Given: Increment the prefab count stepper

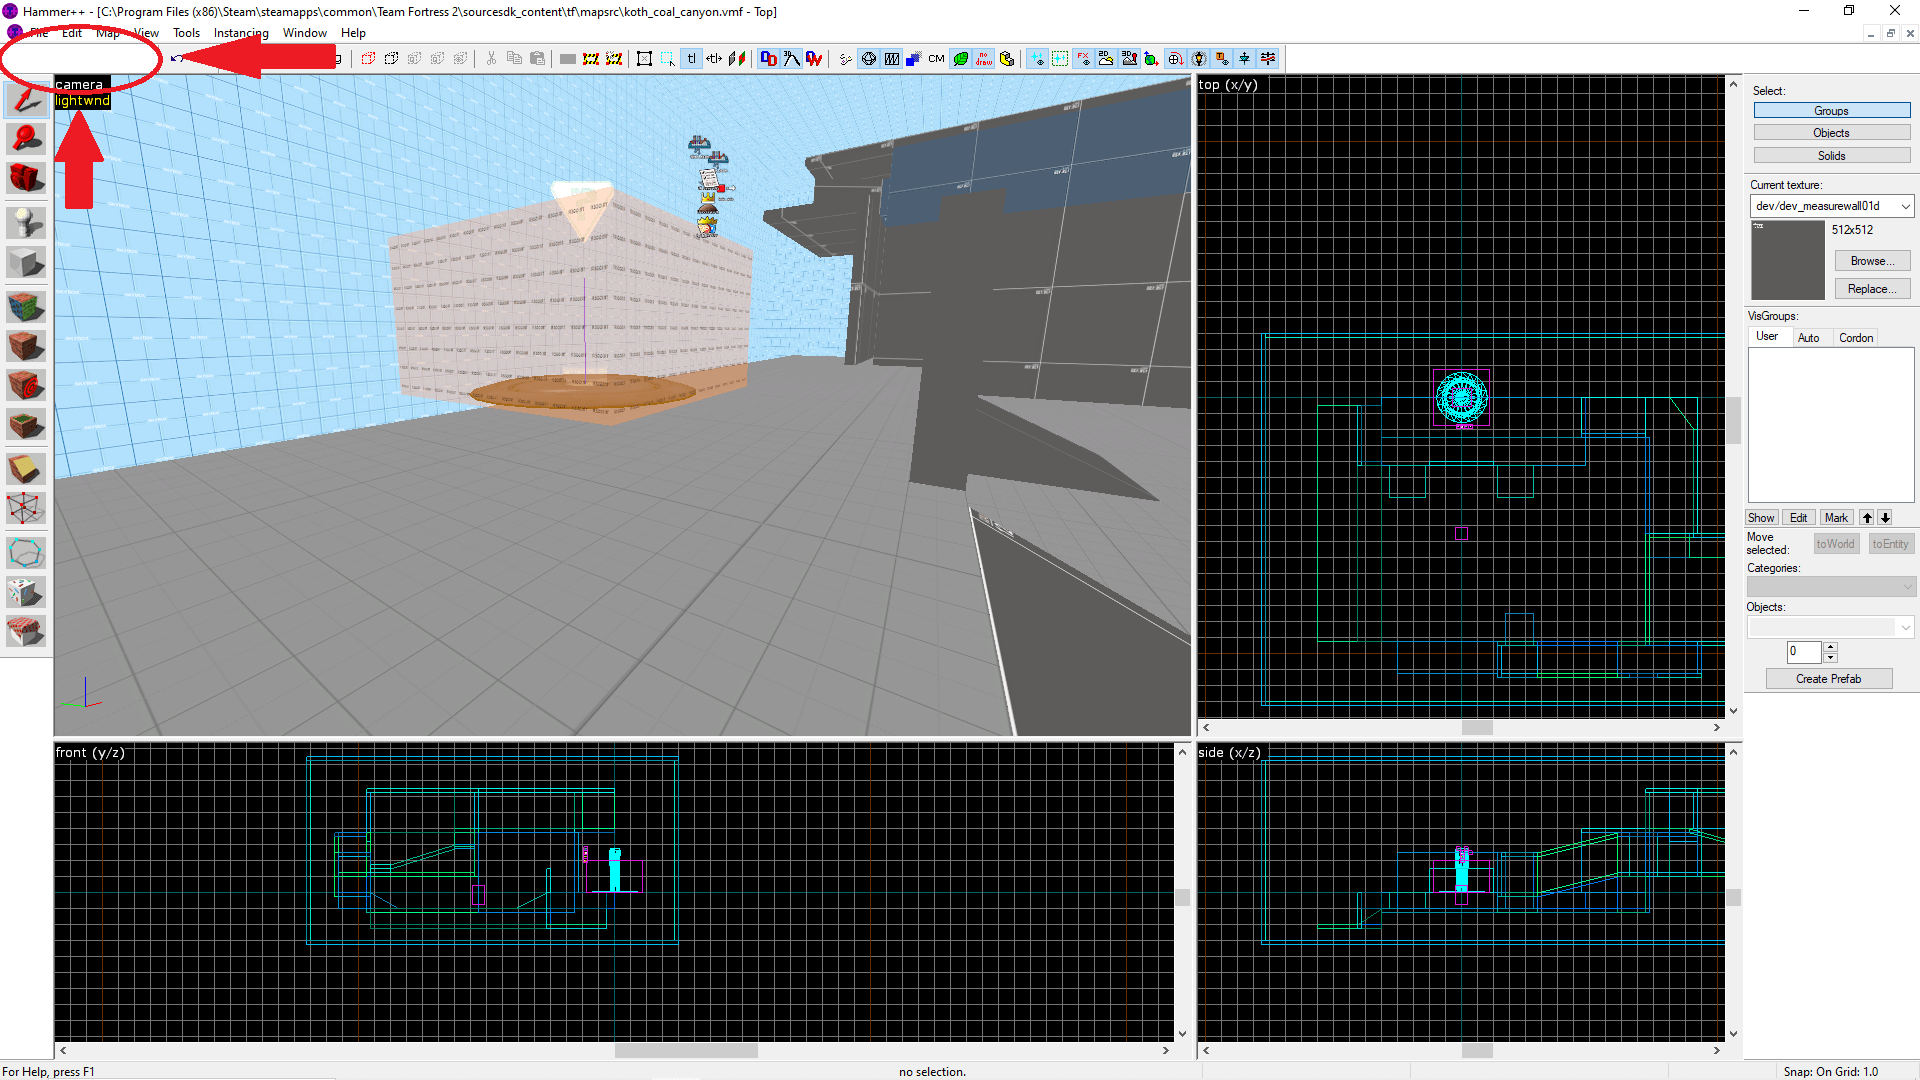Looking at the screenshot, I should click(1830, 646).
